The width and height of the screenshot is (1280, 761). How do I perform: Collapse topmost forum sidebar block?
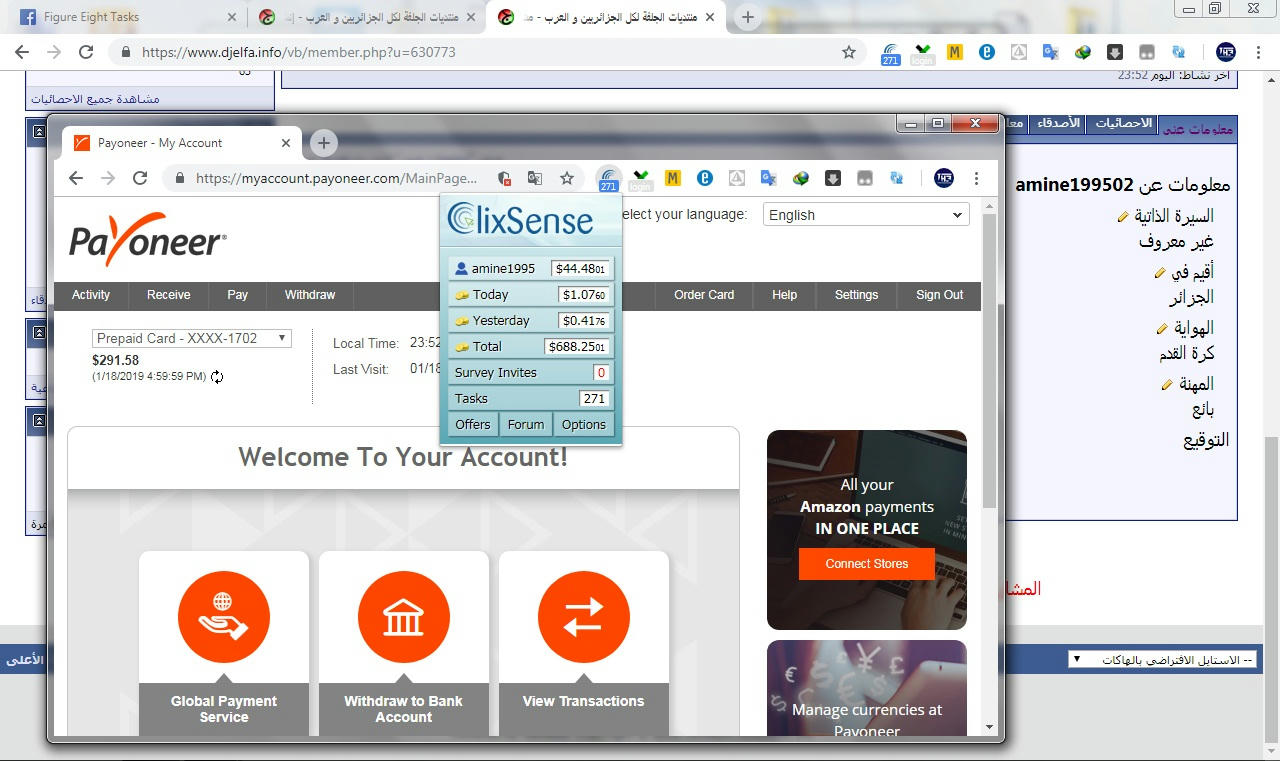click(x=39, y=130)
